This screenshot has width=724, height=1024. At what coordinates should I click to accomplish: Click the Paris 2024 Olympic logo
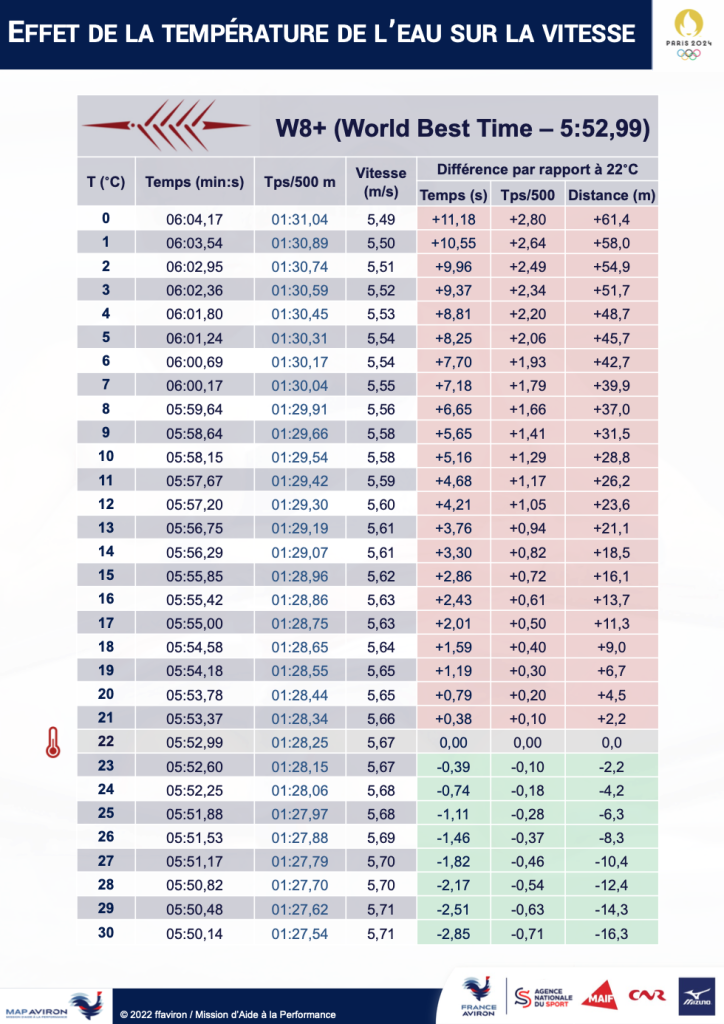tap(687, 34)
